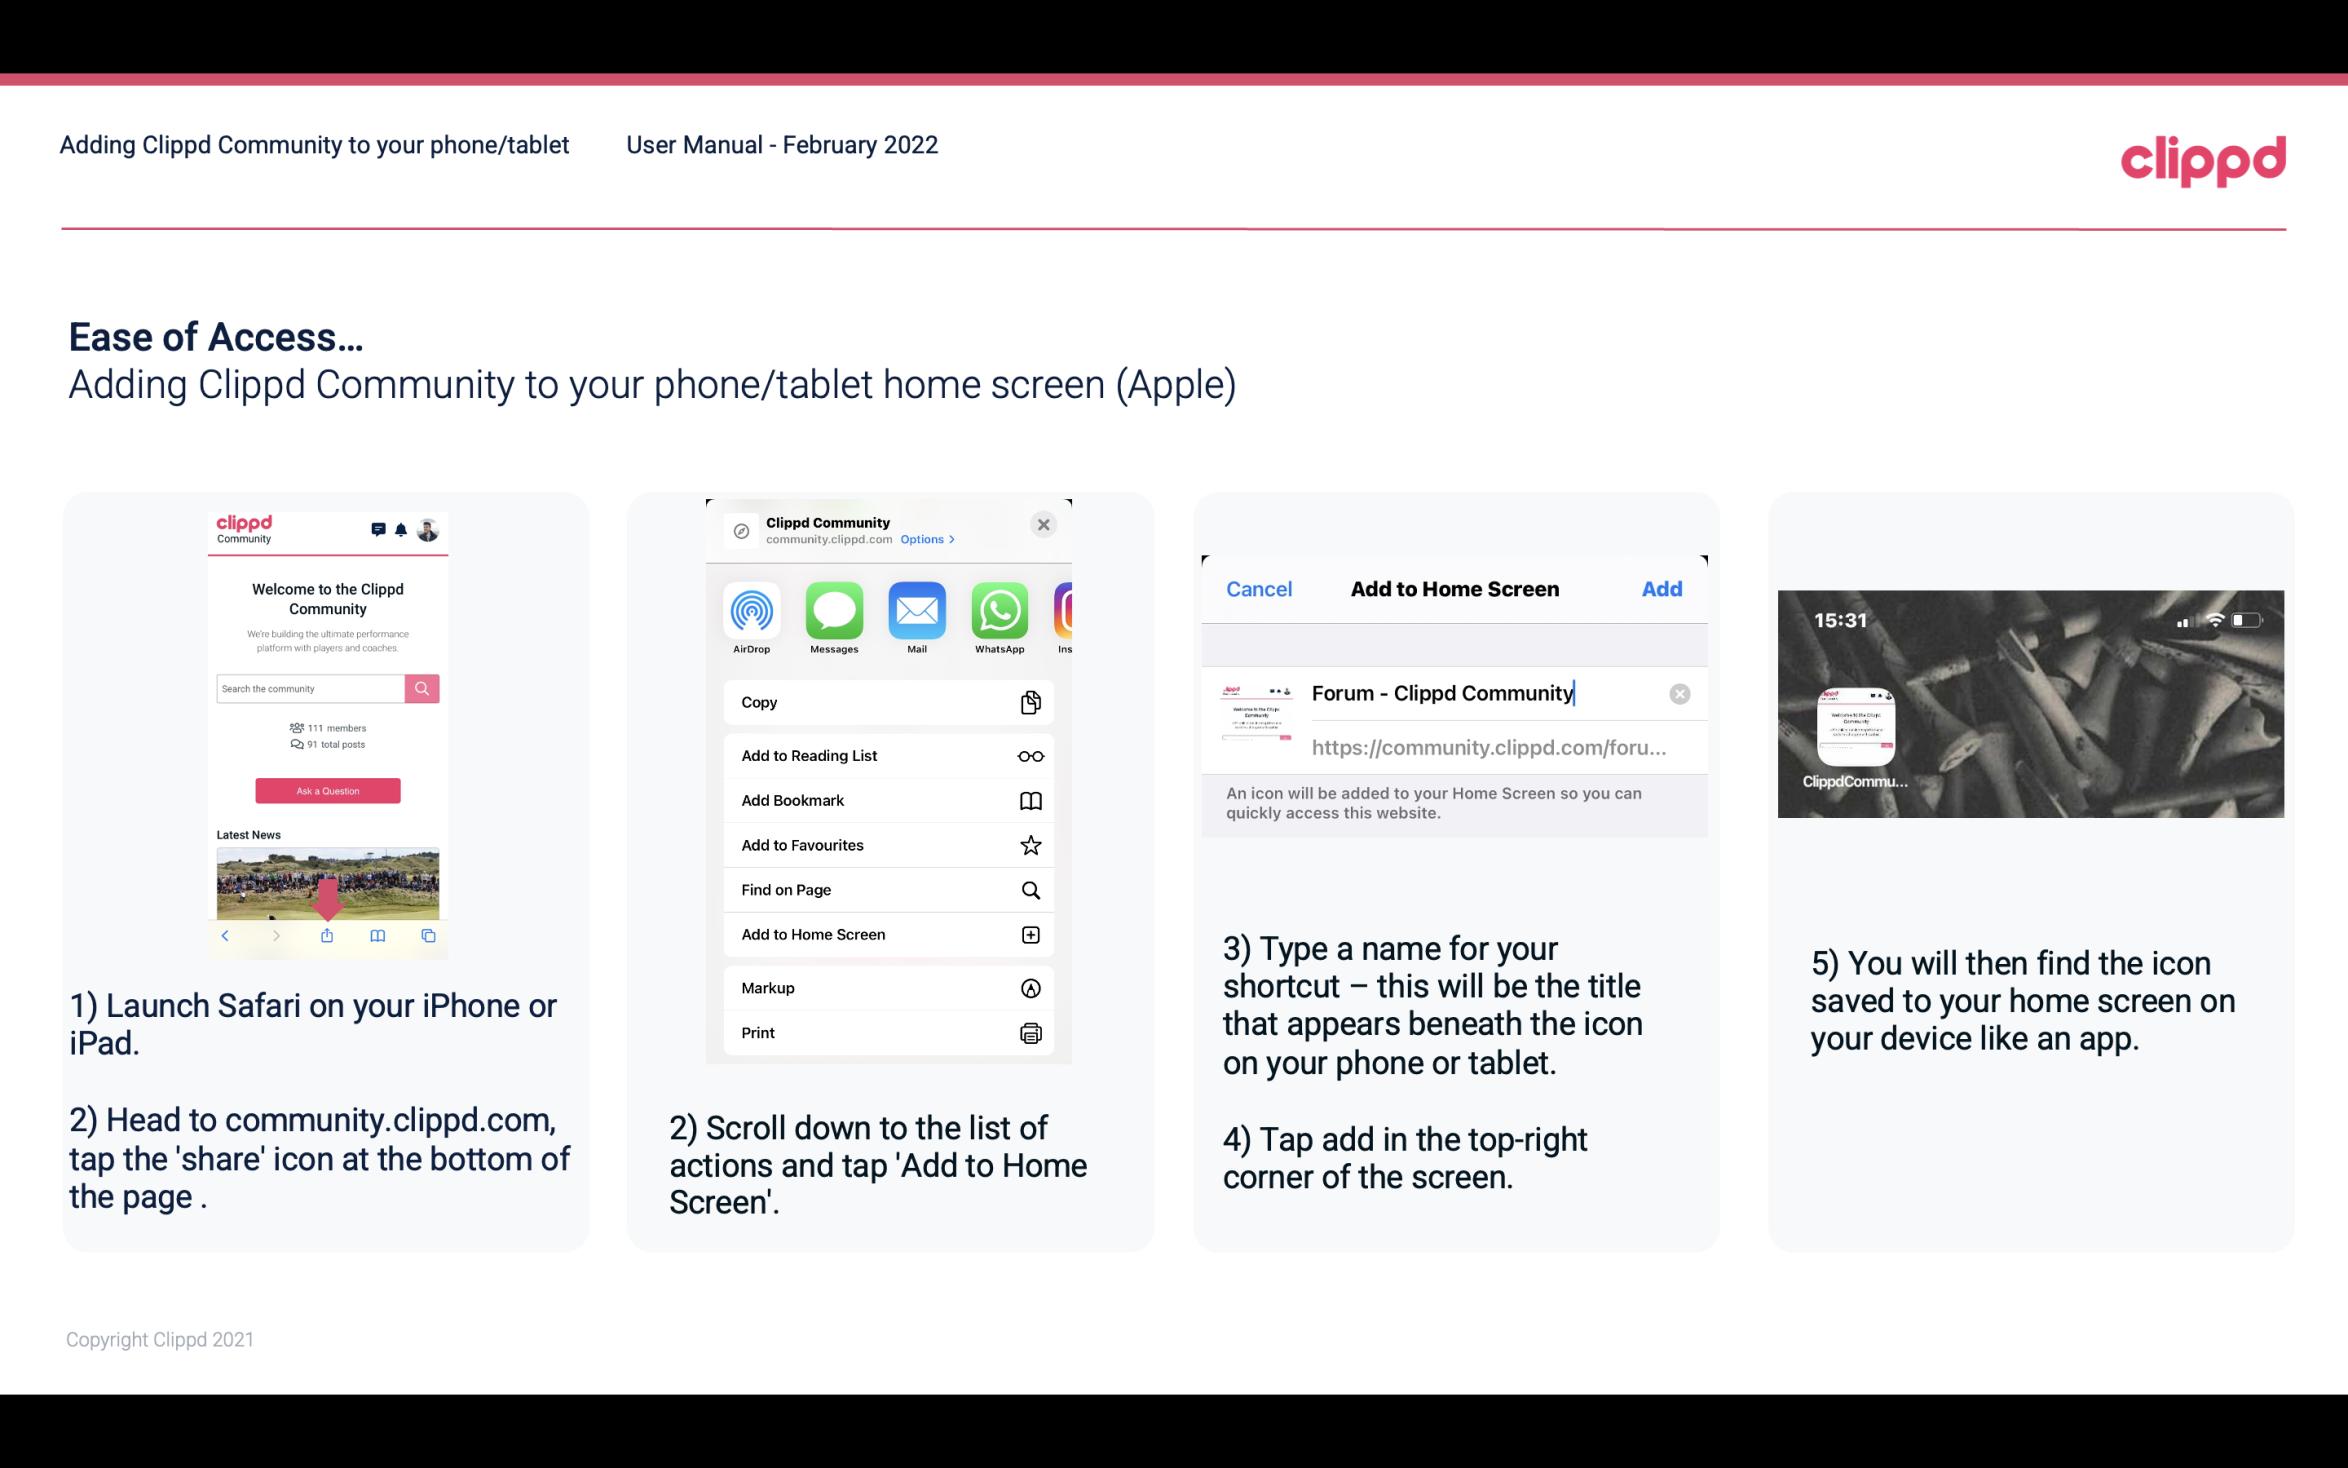Image resolution: width=2348 pixels, height=1468 pixels.
Task: Toggle the Markup action option
Action: 887,988
